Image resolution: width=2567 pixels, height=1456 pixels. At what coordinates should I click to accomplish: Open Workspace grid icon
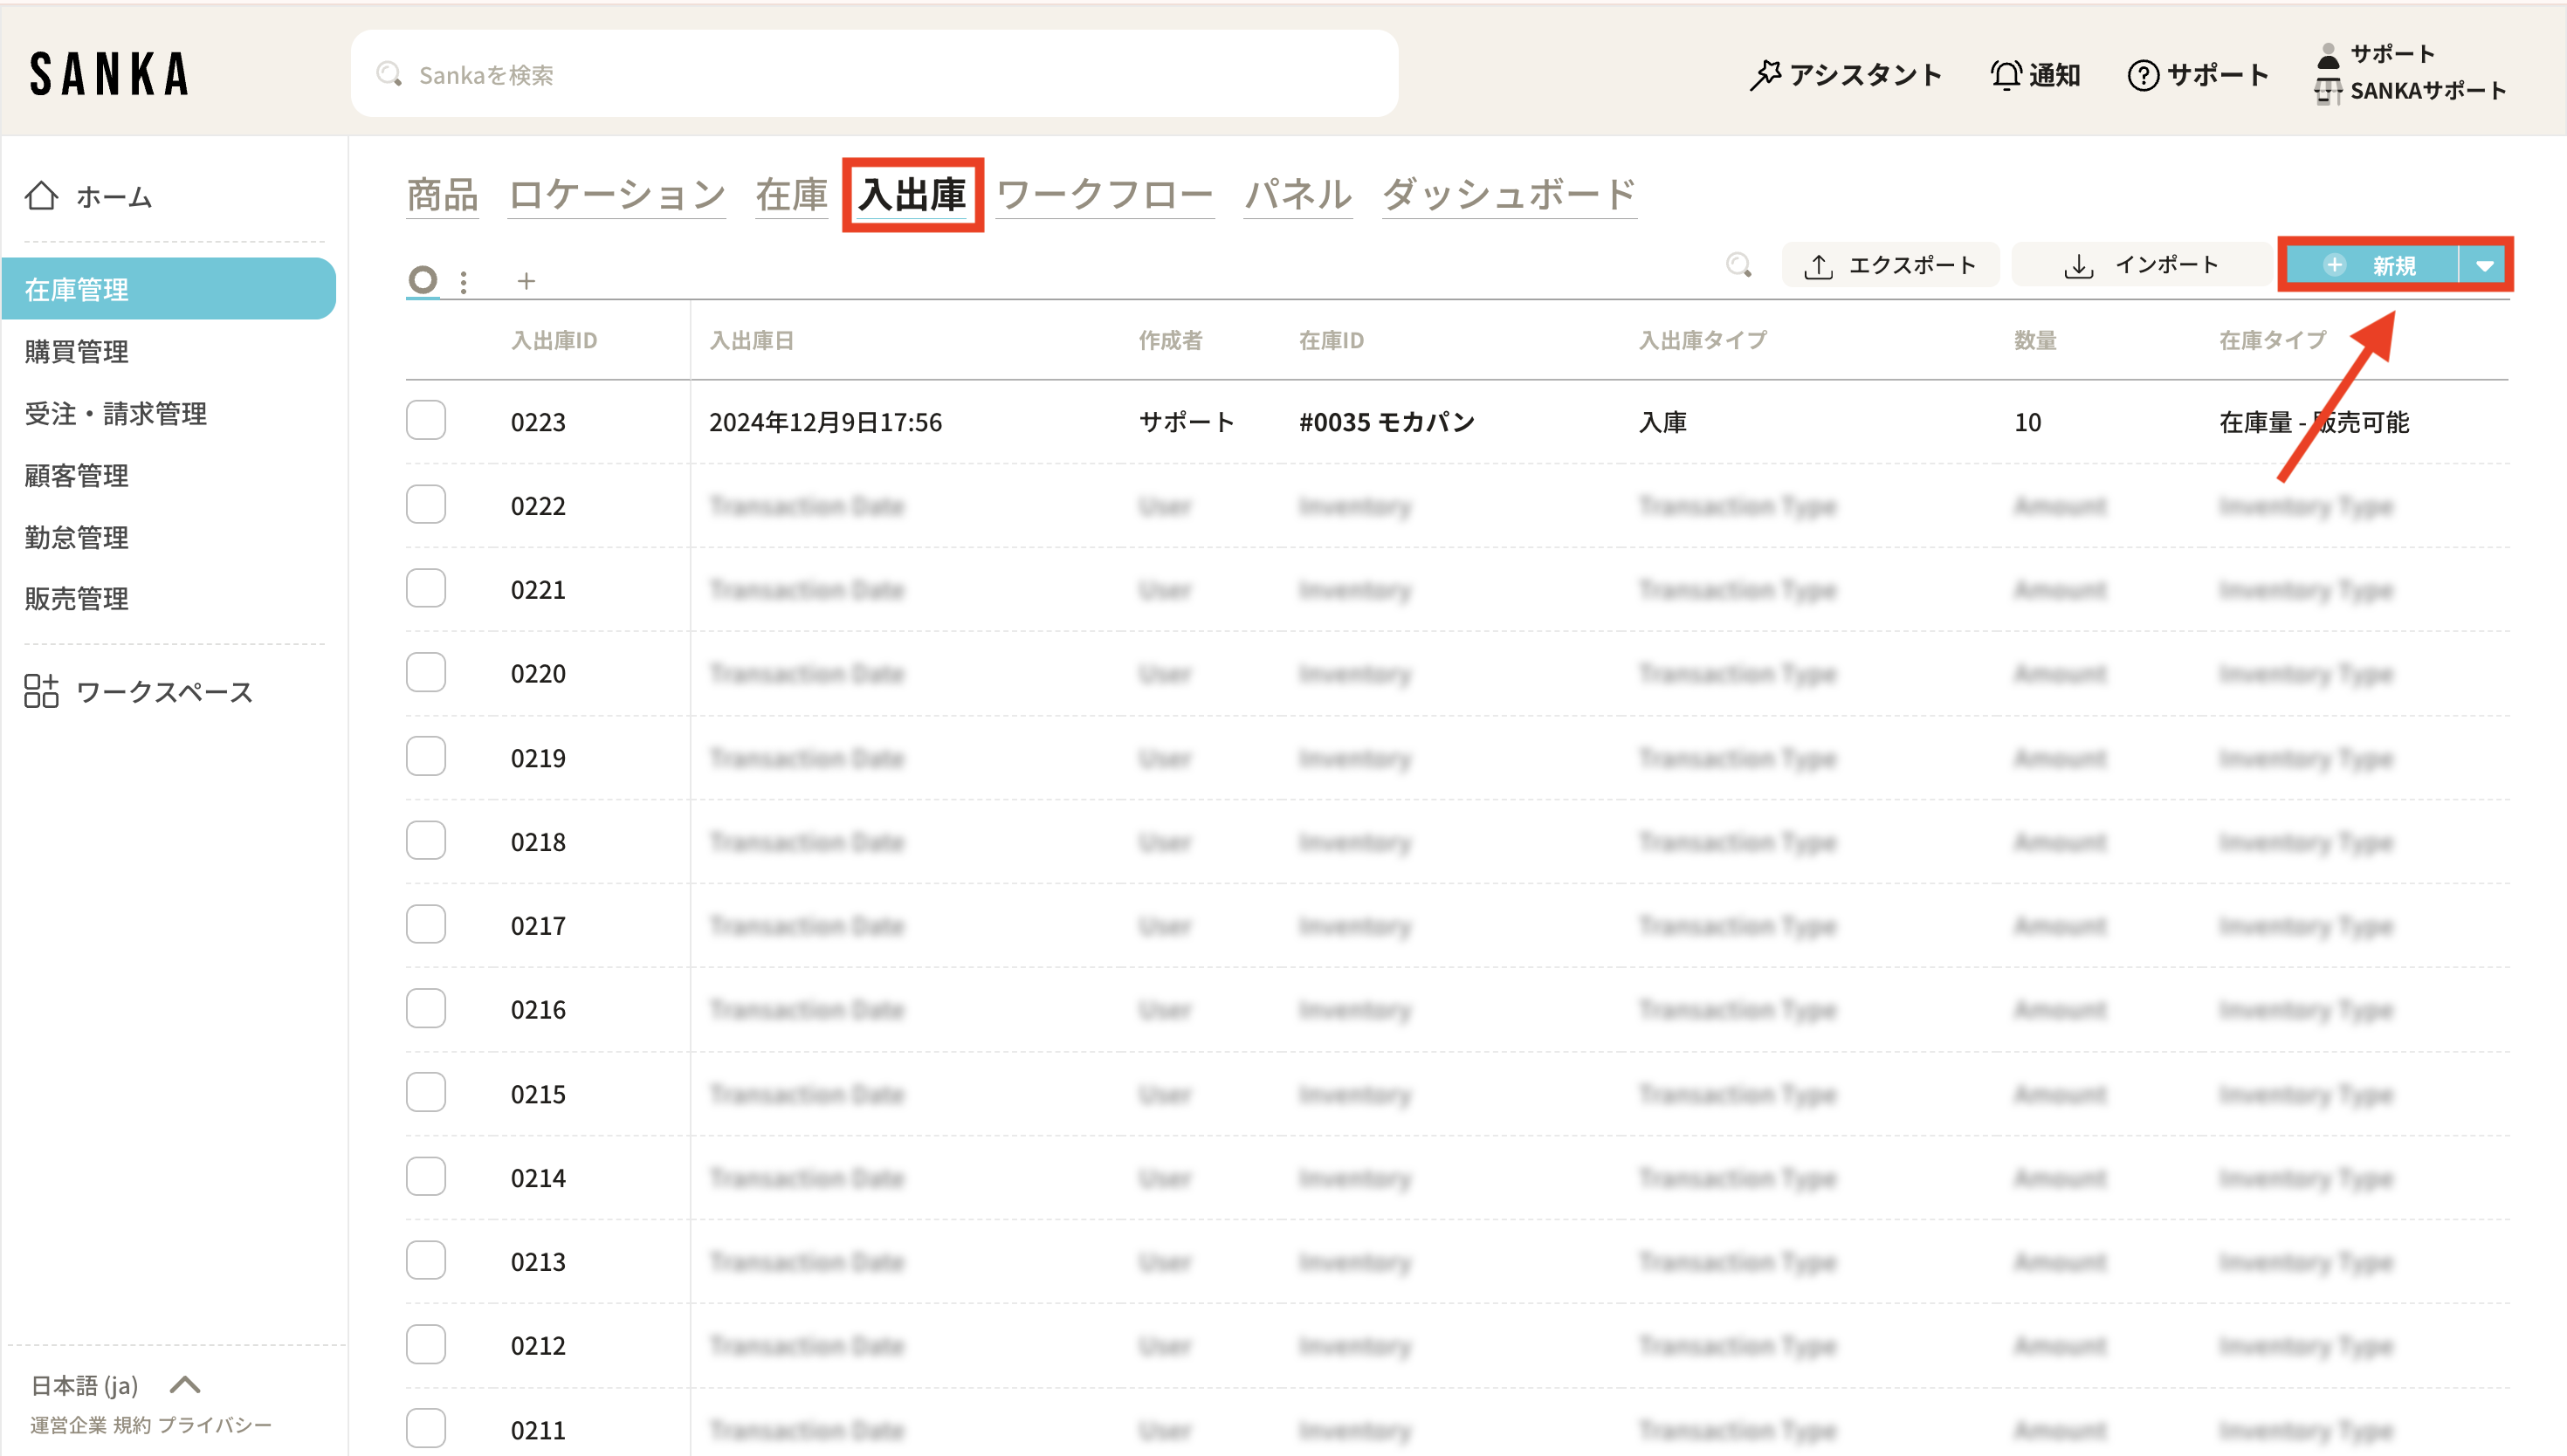click(x=41, y=691)
